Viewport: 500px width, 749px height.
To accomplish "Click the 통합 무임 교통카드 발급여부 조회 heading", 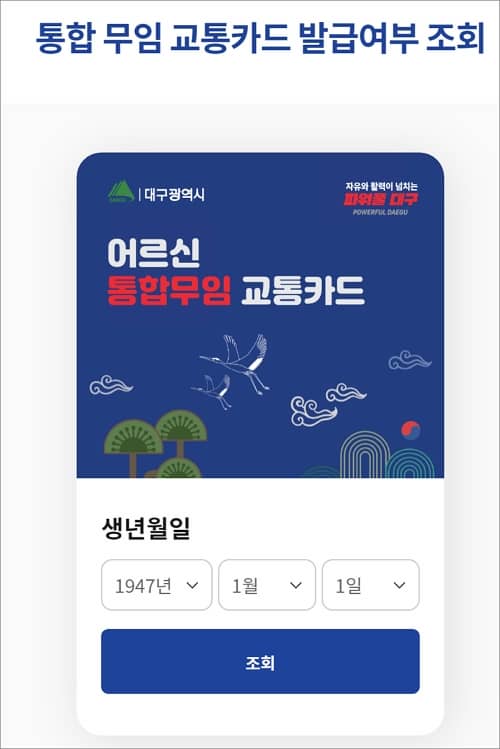I will coord(260,37).
